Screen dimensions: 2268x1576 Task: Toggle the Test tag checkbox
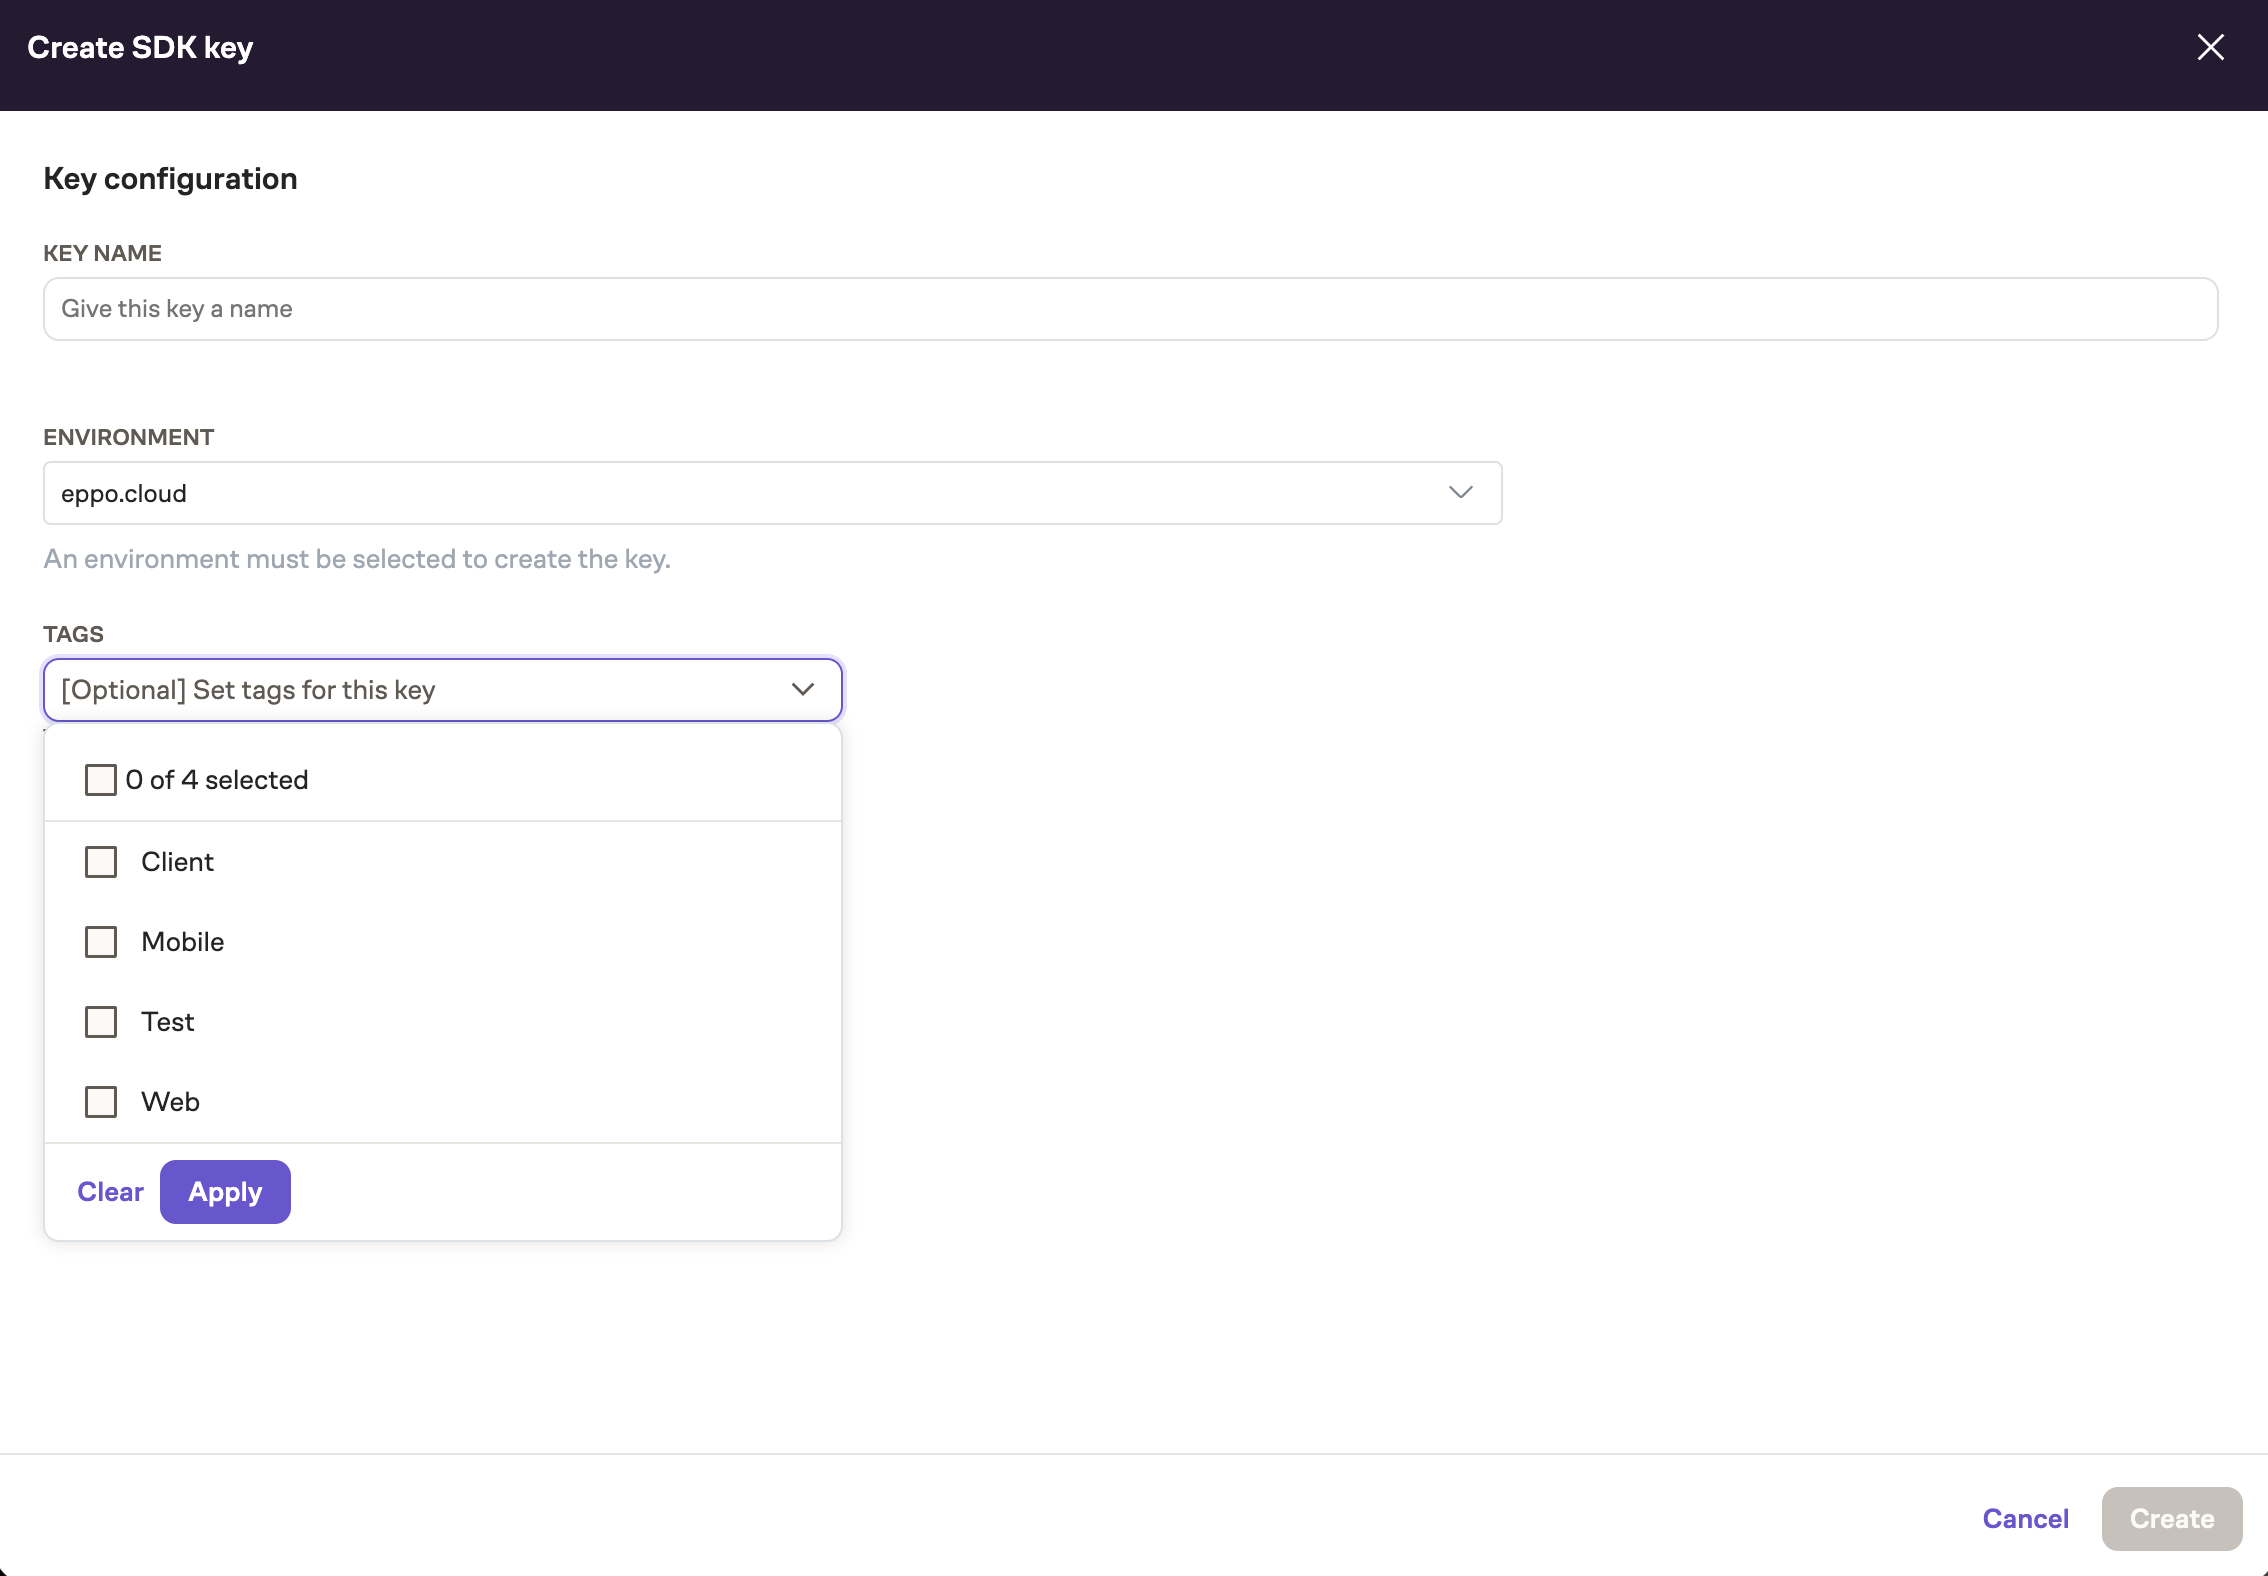100,1021
